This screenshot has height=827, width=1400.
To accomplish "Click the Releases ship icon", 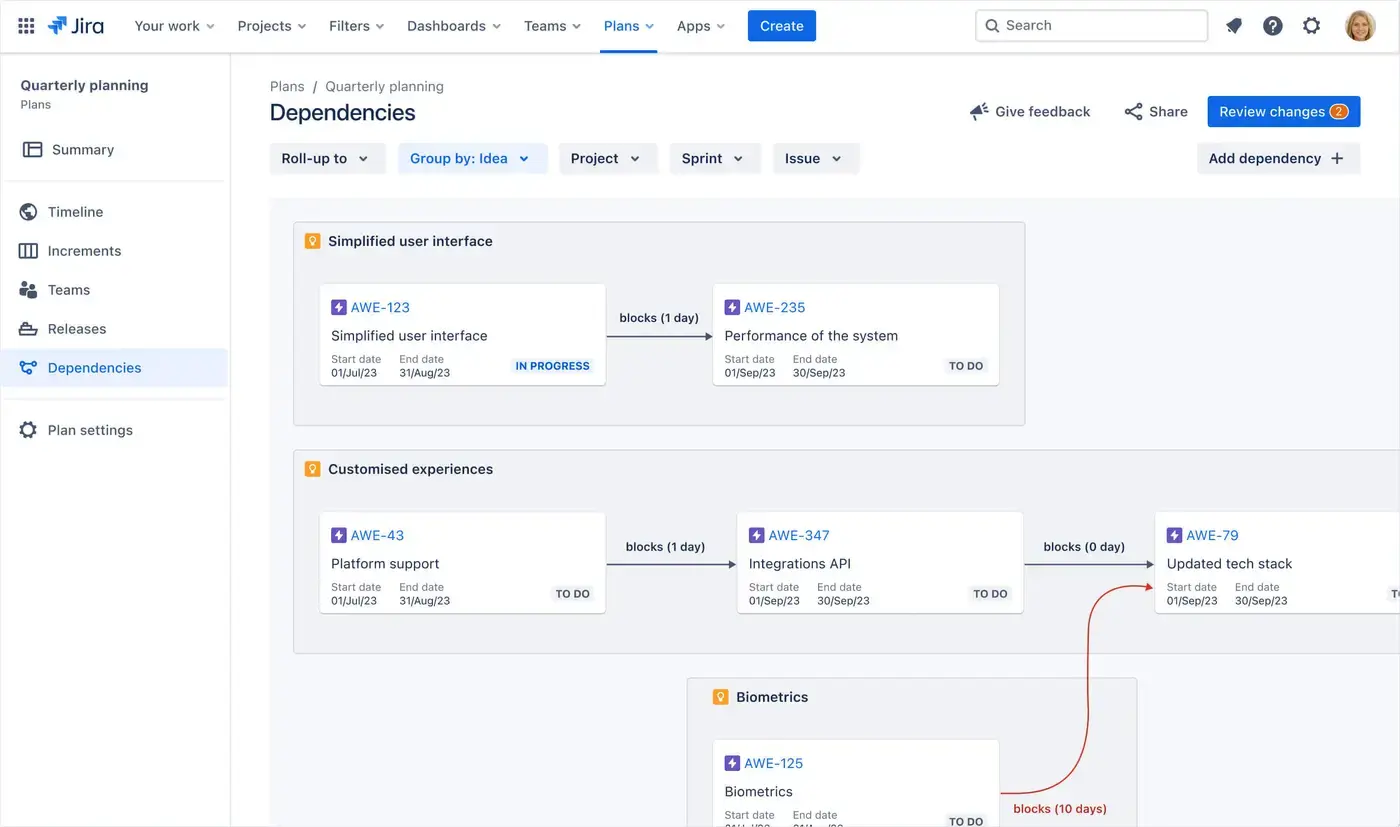I will point(28,329).
